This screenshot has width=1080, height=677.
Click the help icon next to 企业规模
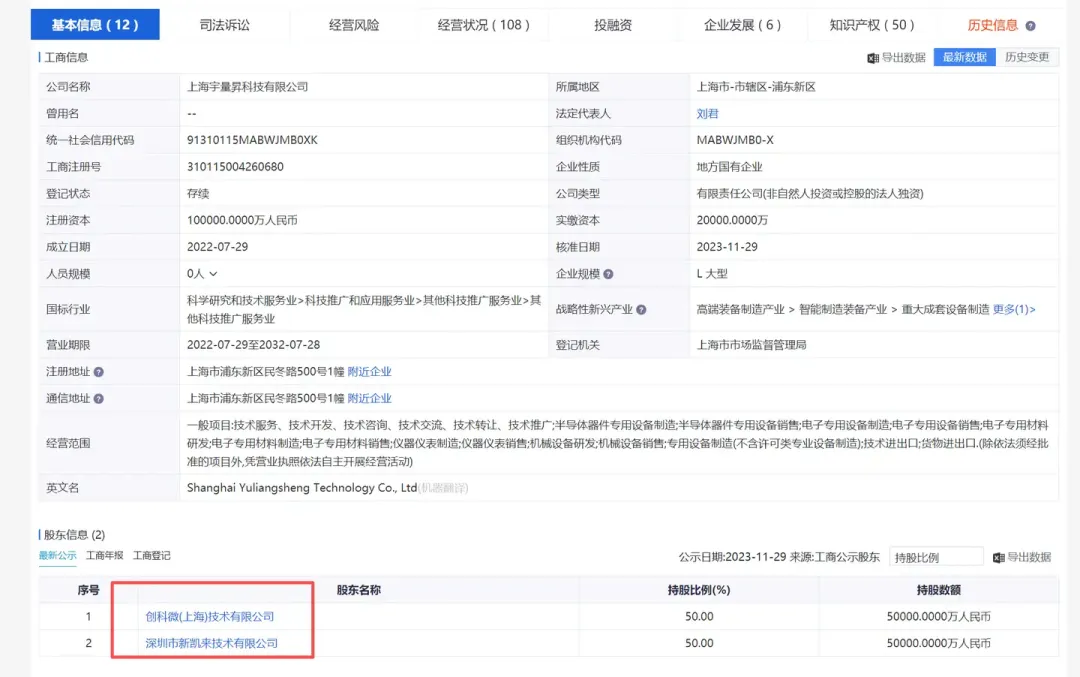[x=608, y=274]
